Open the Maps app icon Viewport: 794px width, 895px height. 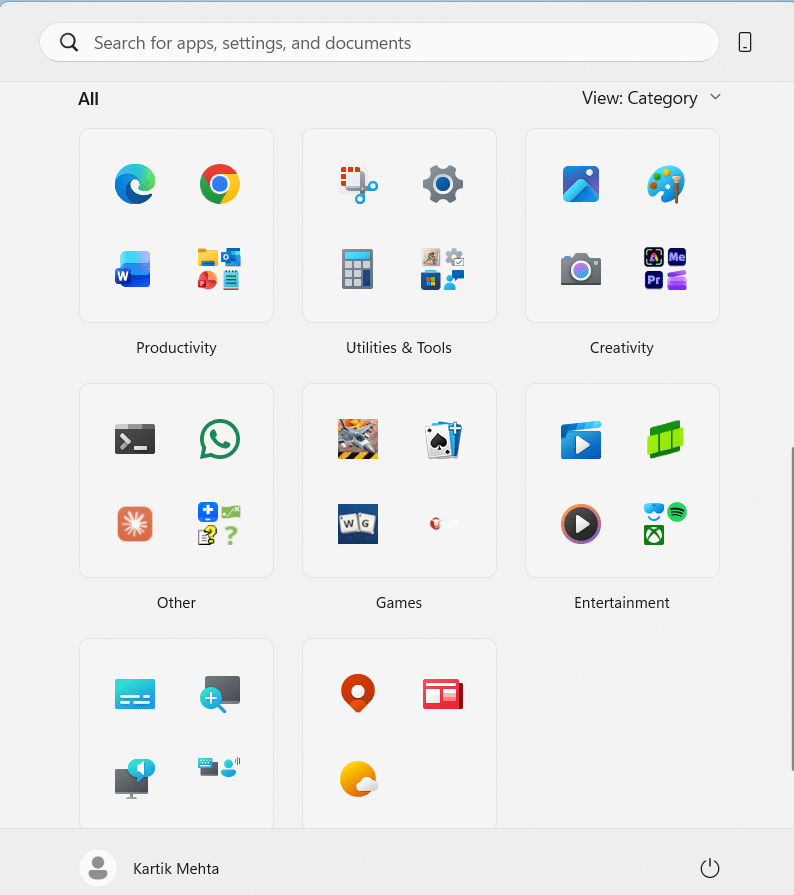(x=357, y=692)
